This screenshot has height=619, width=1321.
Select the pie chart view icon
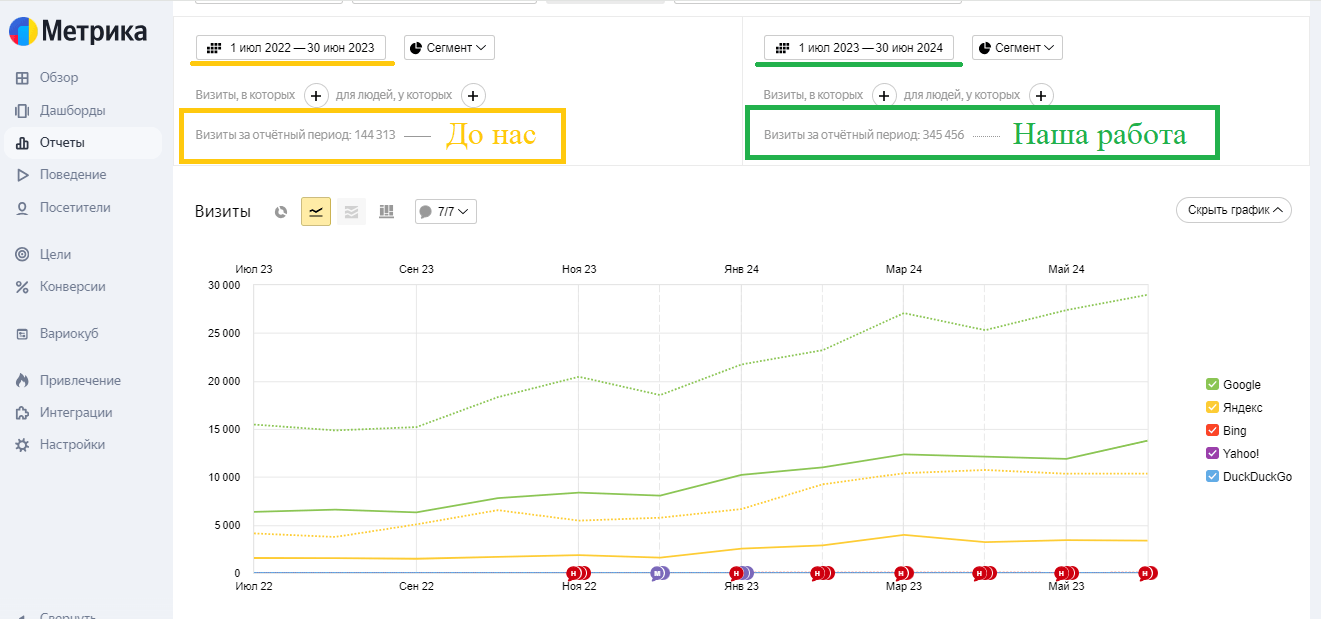point(281,212)
